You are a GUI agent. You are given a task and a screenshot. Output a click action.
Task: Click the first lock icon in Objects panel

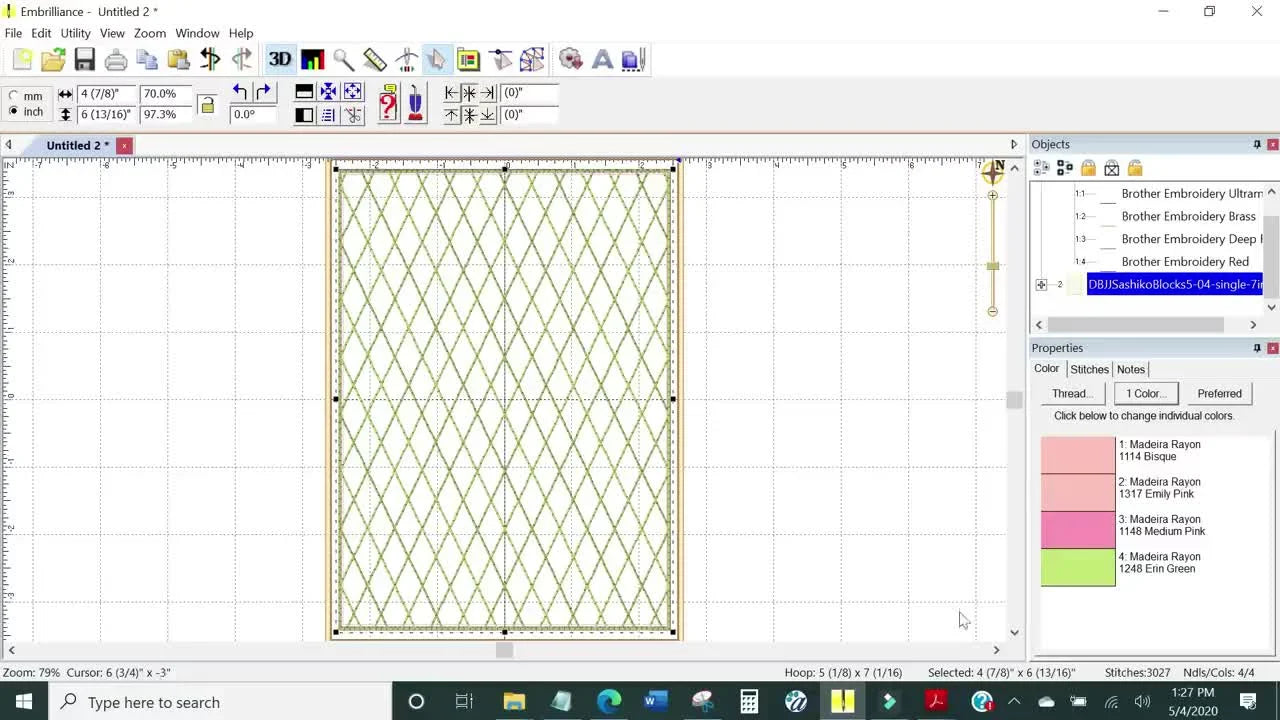[x=1088, y=168]
